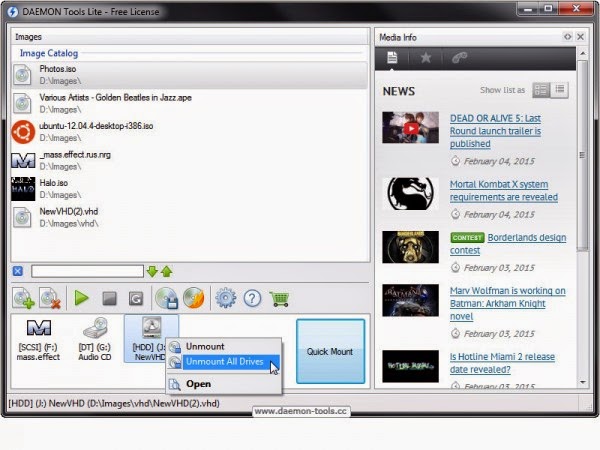
Task: Select Photos.iso in Image Catalog
Action: pyautogui.click(x=190, y=75)
